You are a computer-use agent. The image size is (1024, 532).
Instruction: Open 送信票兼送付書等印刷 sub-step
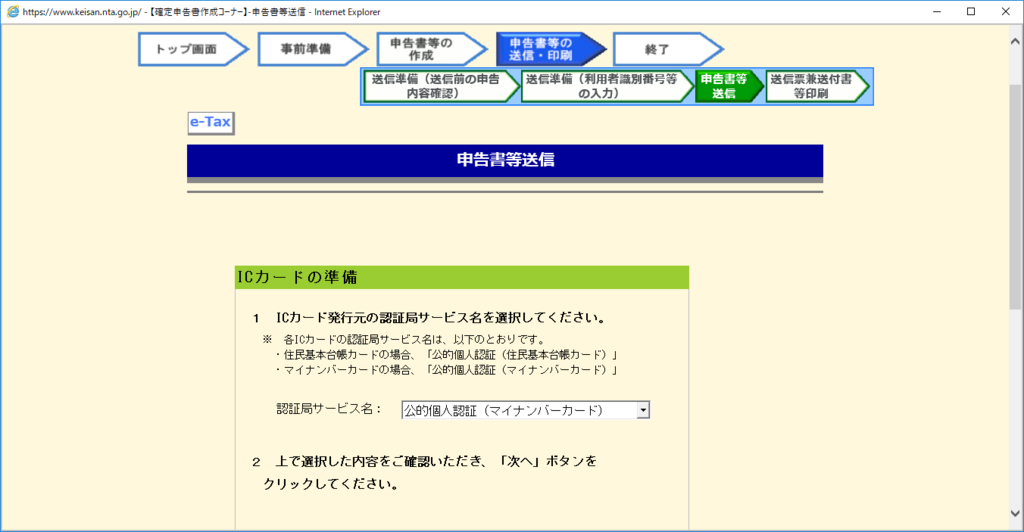pos(817,86)
